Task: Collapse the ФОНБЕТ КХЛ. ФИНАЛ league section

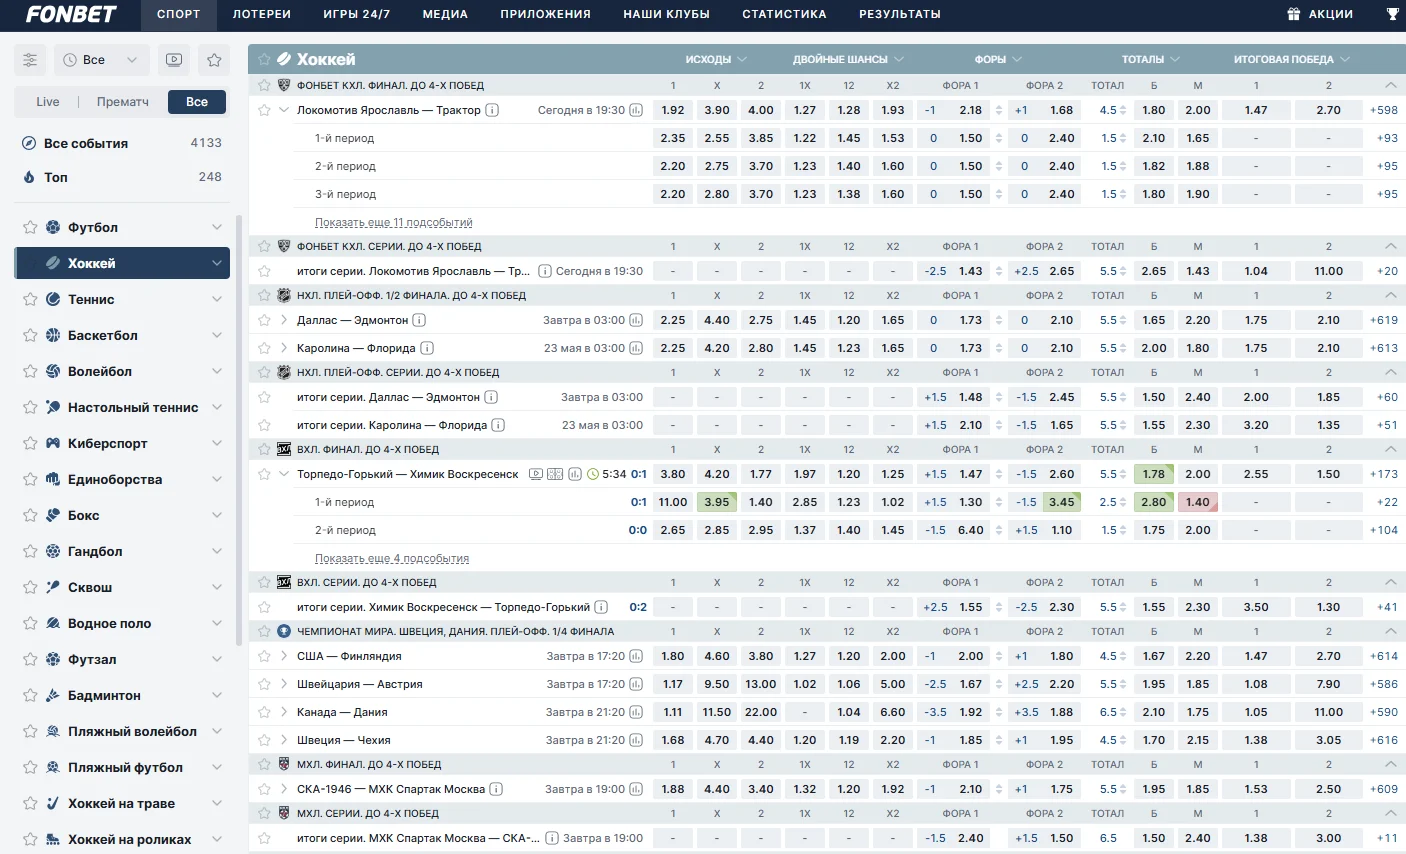Action: tap(1390, 86)
